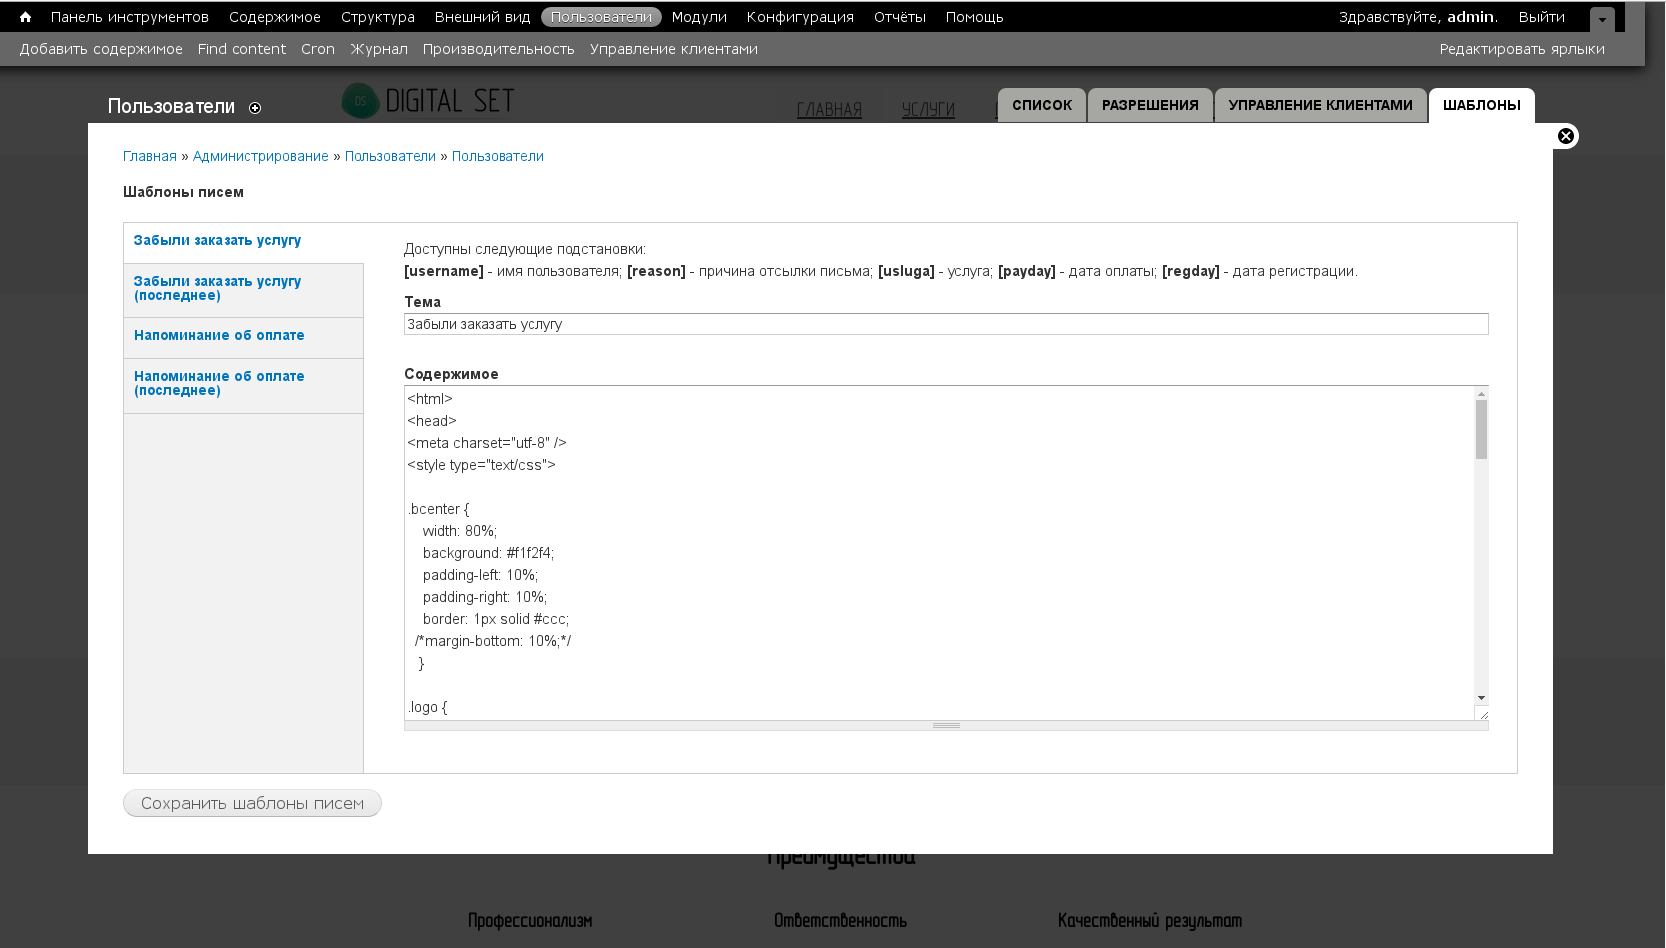Click Редактировать ярлыки link
Image resolution: width=1666 pixels, height=948 pixels.
click(x=1521, y=49)
